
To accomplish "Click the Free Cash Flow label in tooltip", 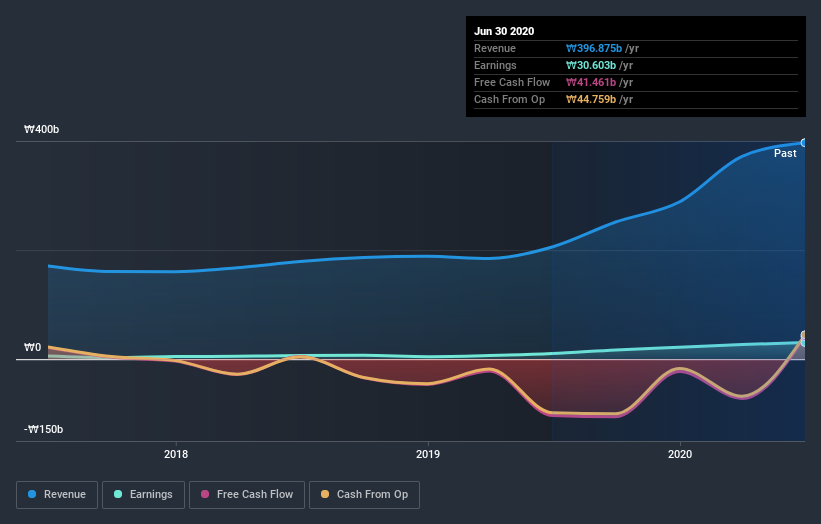I will pyautogui.click(x=512, y=83).
